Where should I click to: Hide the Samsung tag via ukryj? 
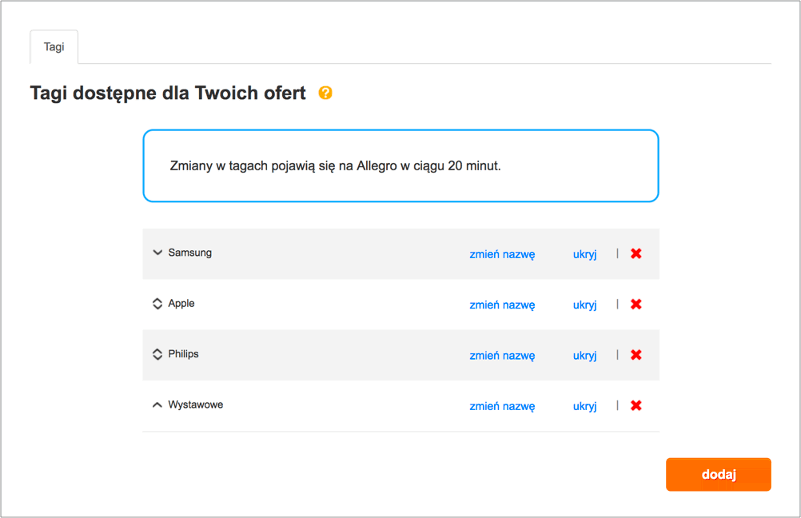pos(584,254)
